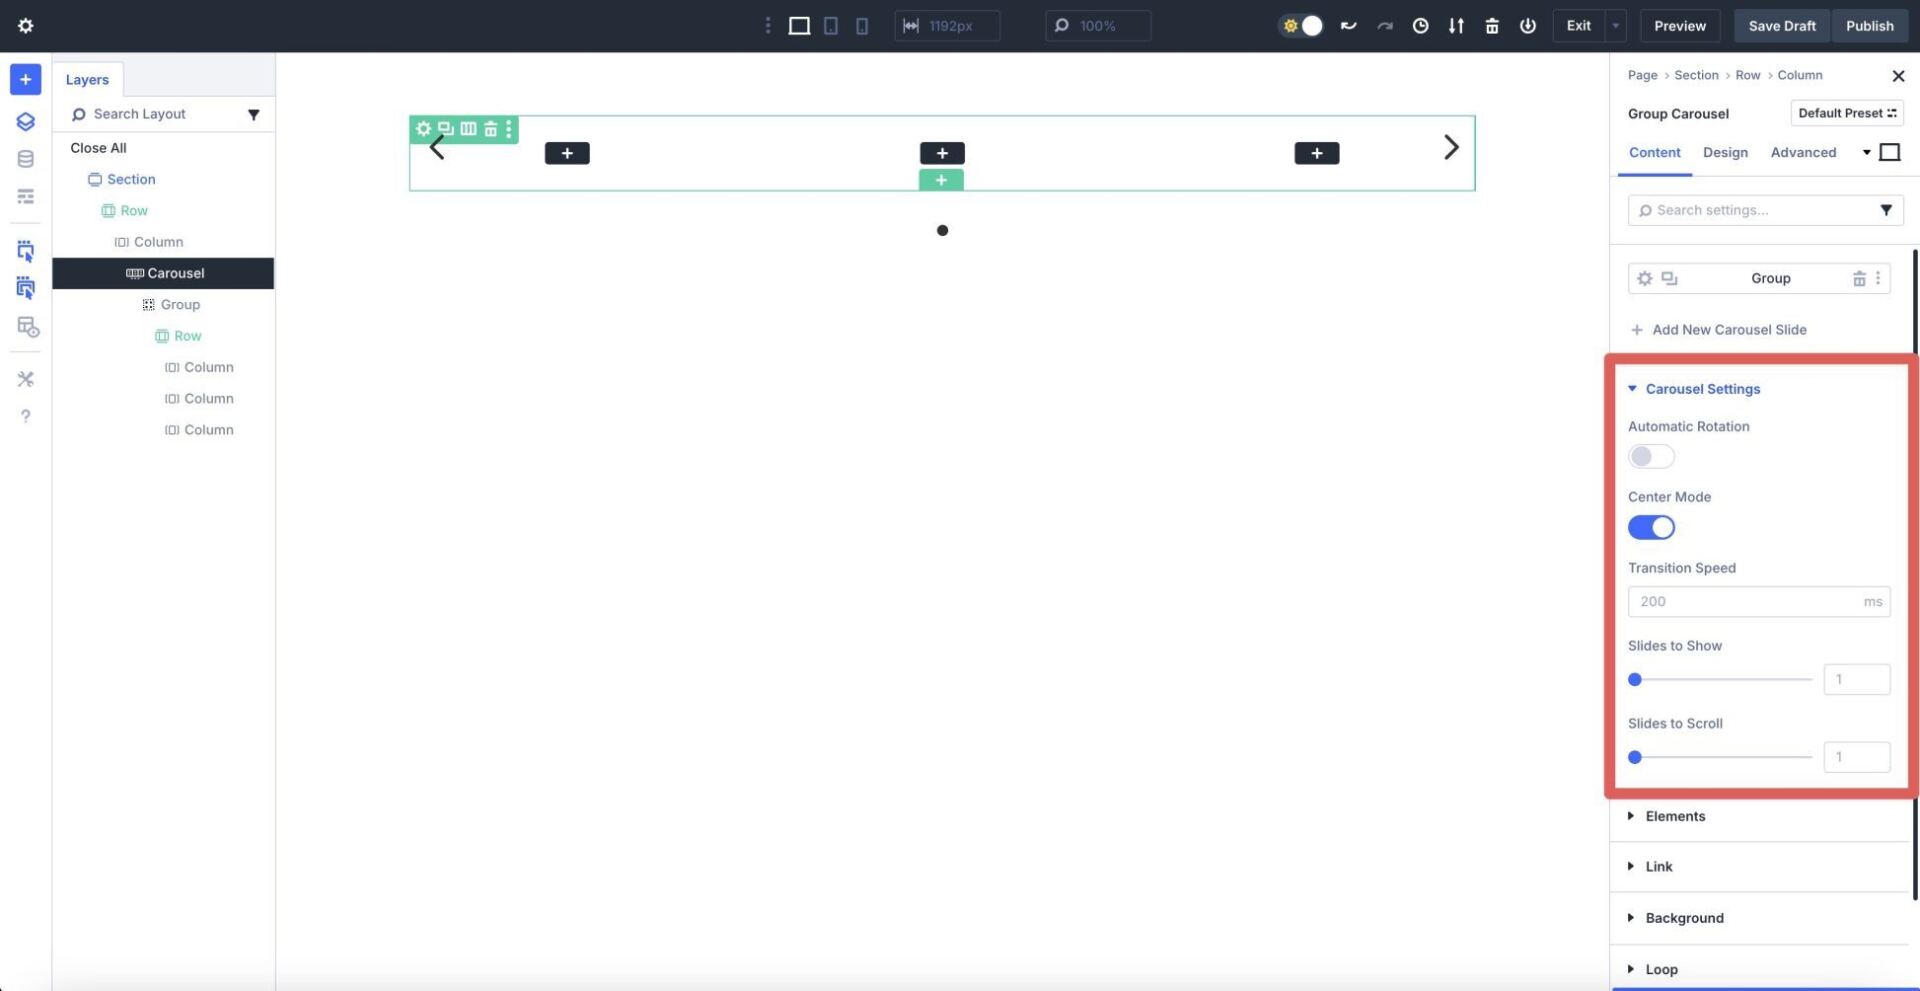The width and height of the screenshot is (1920, 991).
Task: Open the help question mark icon
Action: (x=25, y=416)
